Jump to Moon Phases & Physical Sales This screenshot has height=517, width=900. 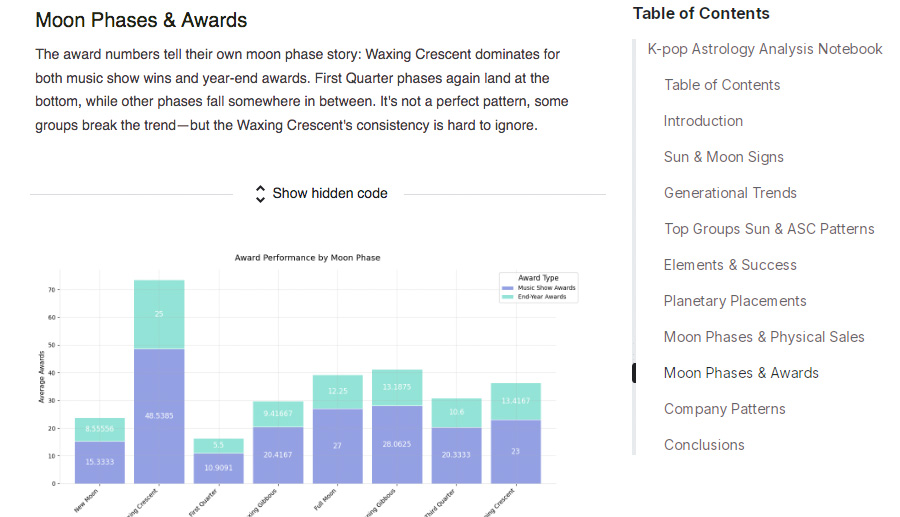[x=764, y=337]
